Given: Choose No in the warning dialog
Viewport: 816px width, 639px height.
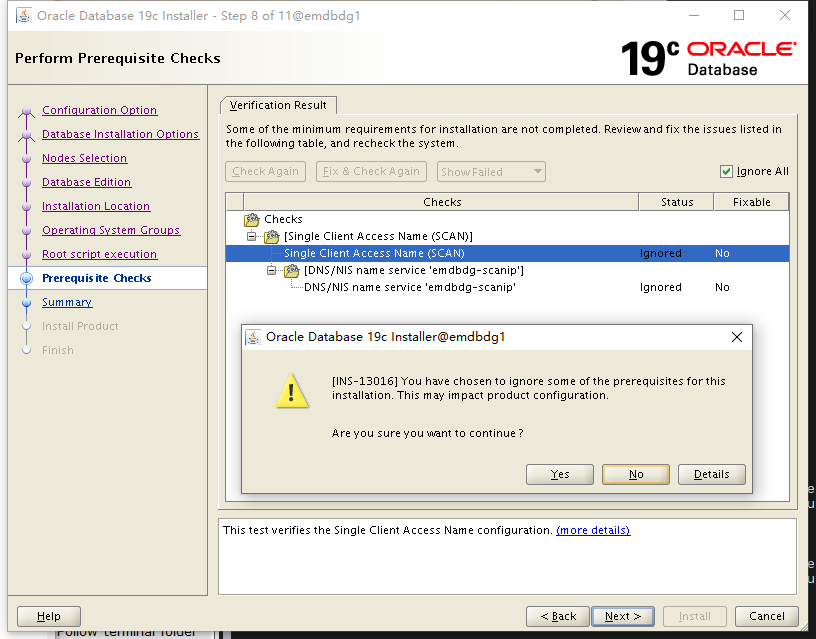Looking at the screenshot, I should pyautogui.click(x=636, y=474).
